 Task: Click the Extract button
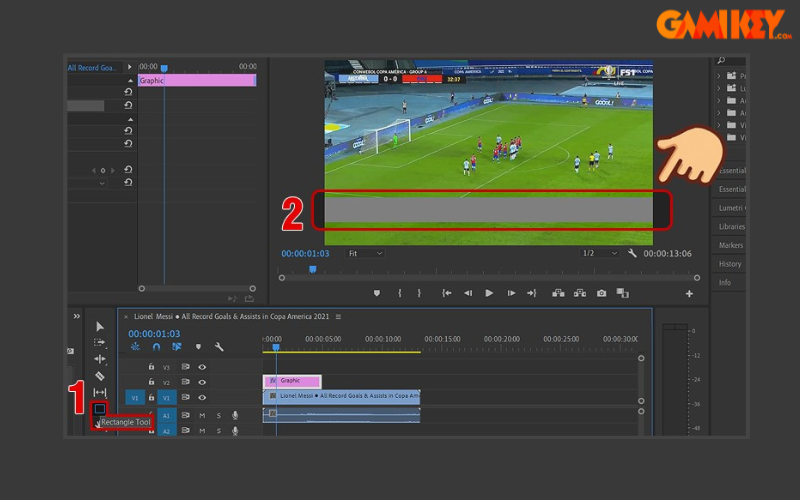[x=580, y=293]
